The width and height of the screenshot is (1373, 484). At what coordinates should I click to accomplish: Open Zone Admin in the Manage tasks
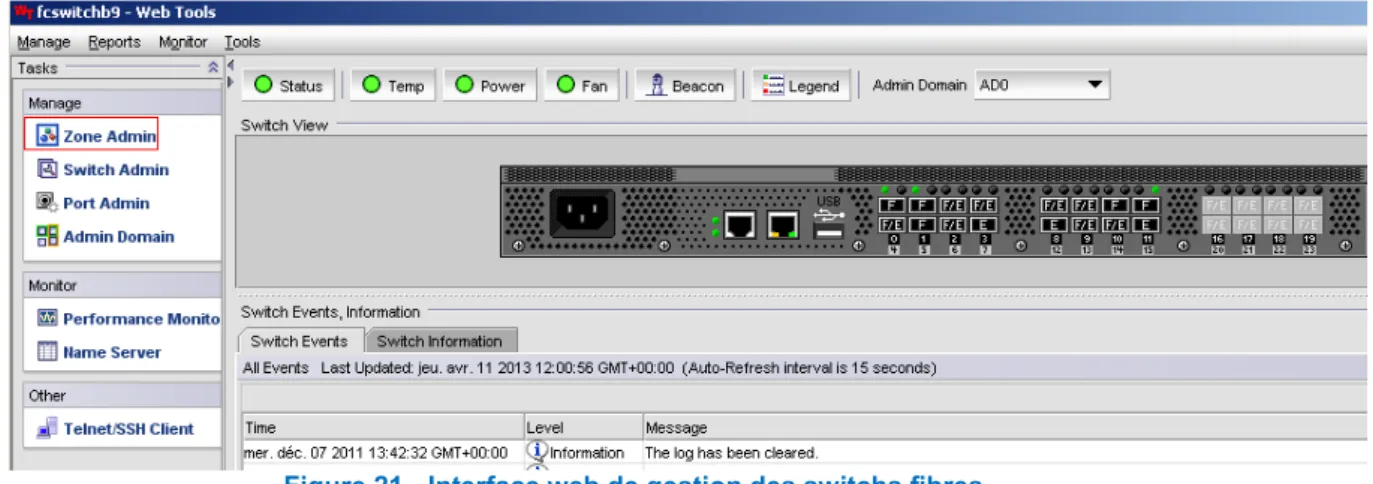coord(98,137)
